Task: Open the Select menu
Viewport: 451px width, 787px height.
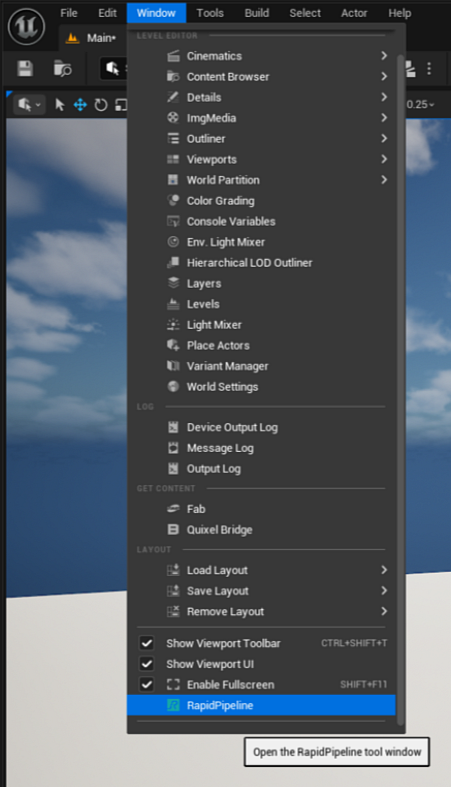Action: (305, 13)
